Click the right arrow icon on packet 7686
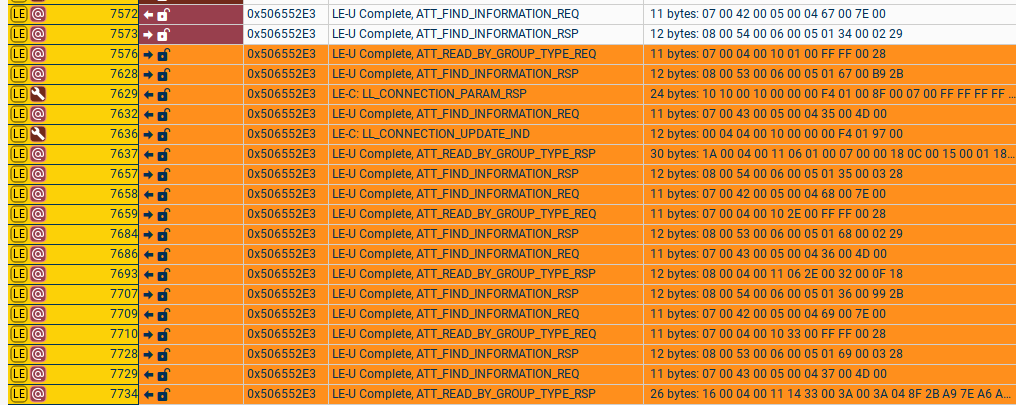1016x405 pixels. (148, 254)
